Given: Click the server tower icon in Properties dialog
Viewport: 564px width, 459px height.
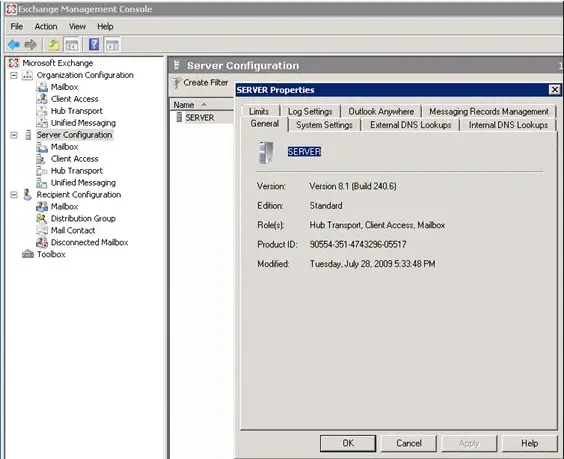Looking at the screenshot, I should click(266, 153).
